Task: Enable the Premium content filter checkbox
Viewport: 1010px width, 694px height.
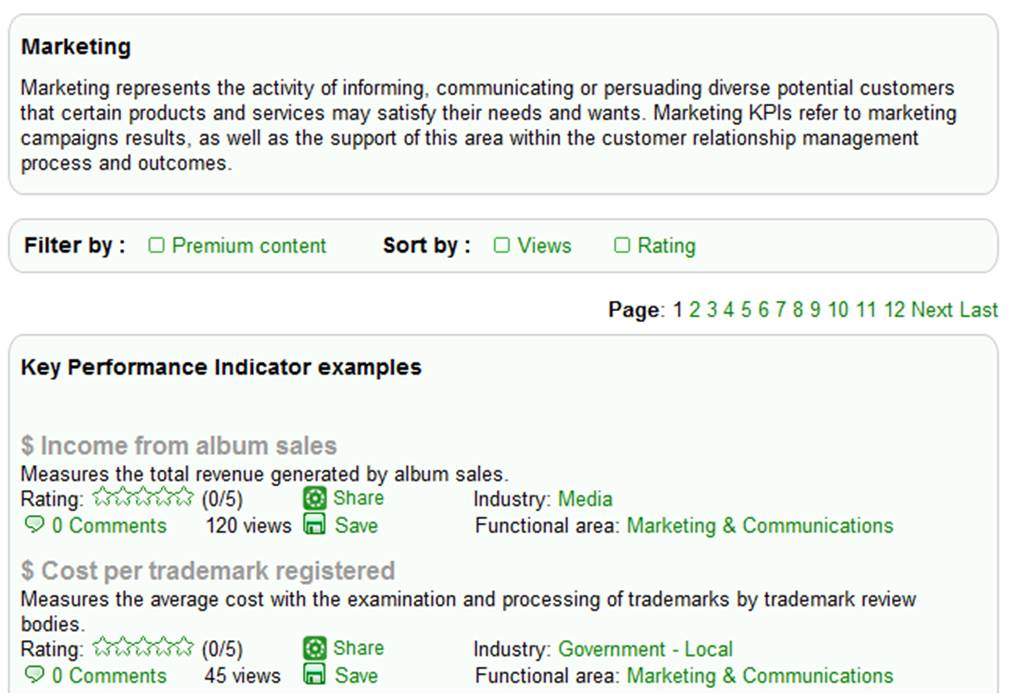Action: click(157, 245)
